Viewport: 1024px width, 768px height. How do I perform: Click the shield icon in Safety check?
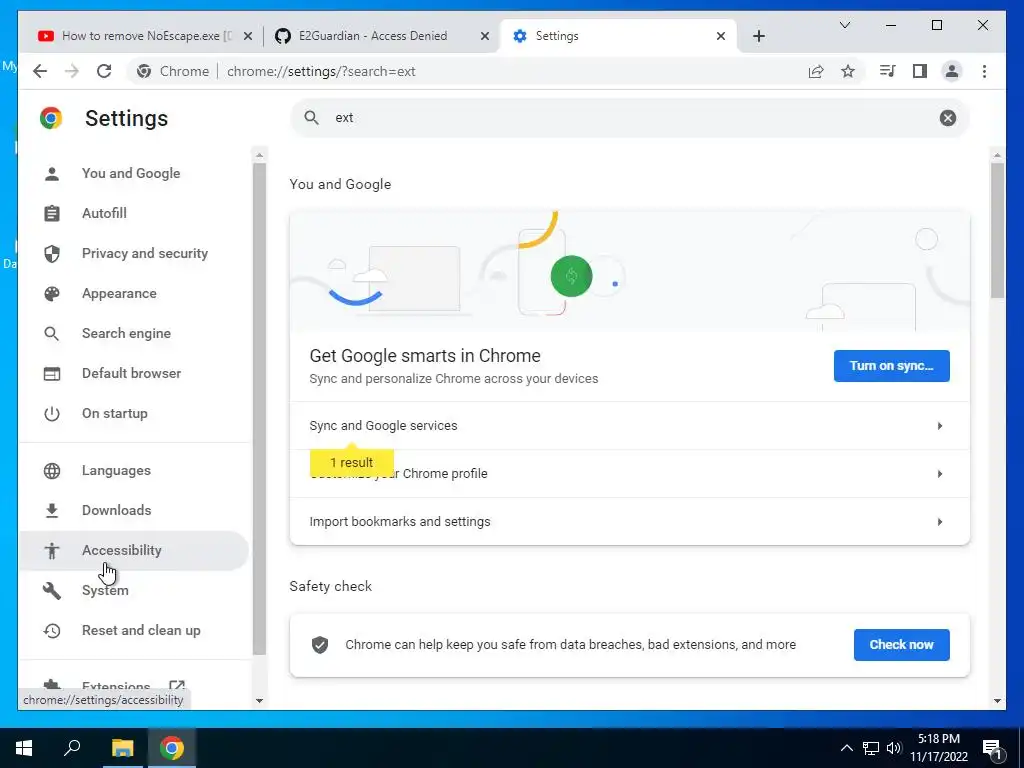click(x=320, y=645)
